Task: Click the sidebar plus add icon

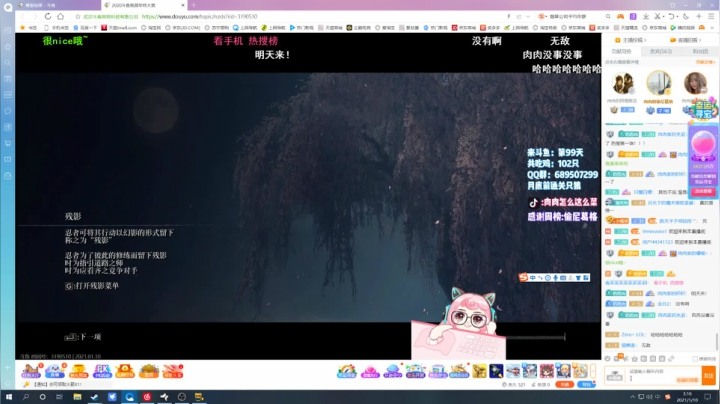Action: (7, 367)
